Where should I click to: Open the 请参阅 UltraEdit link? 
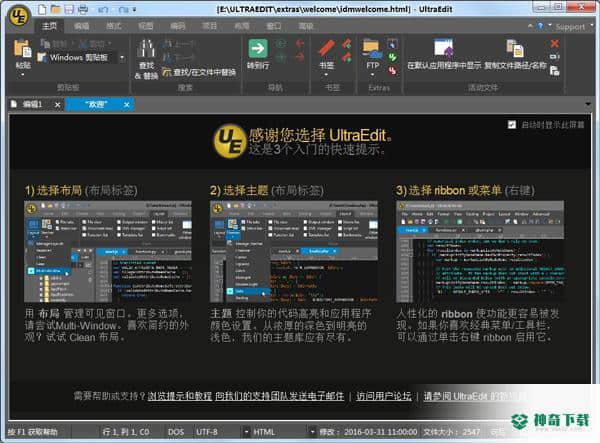click(473, 396)
